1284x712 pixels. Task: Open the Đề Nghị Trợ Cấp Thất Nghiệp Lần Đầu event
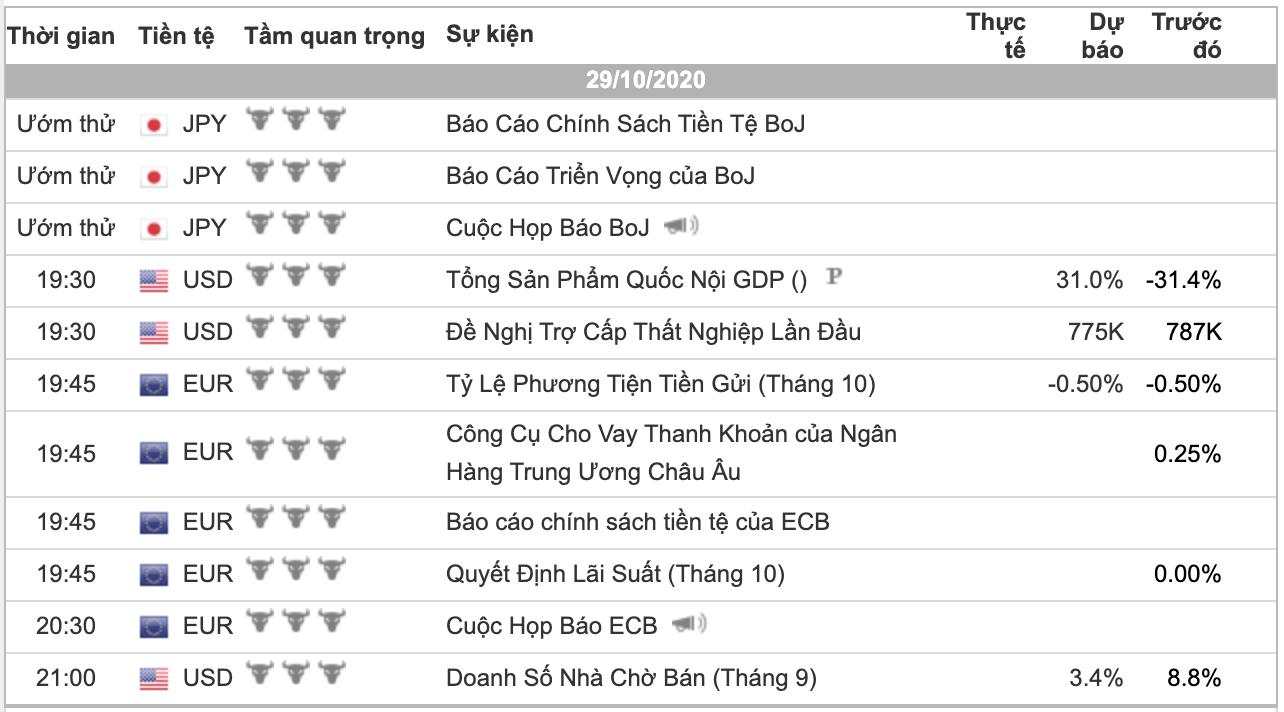(x=654, y=332)
